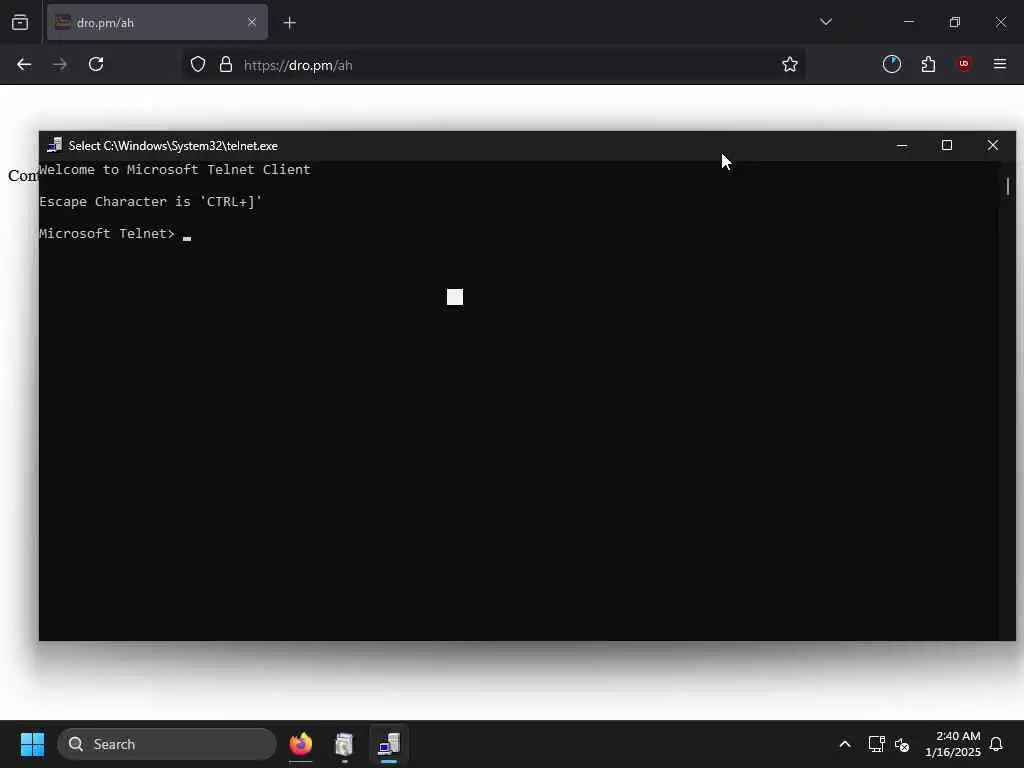This screenshot has width=1024, height=768.
Task: Click the 'Escape Character is' line
Action: coord(151,202)
